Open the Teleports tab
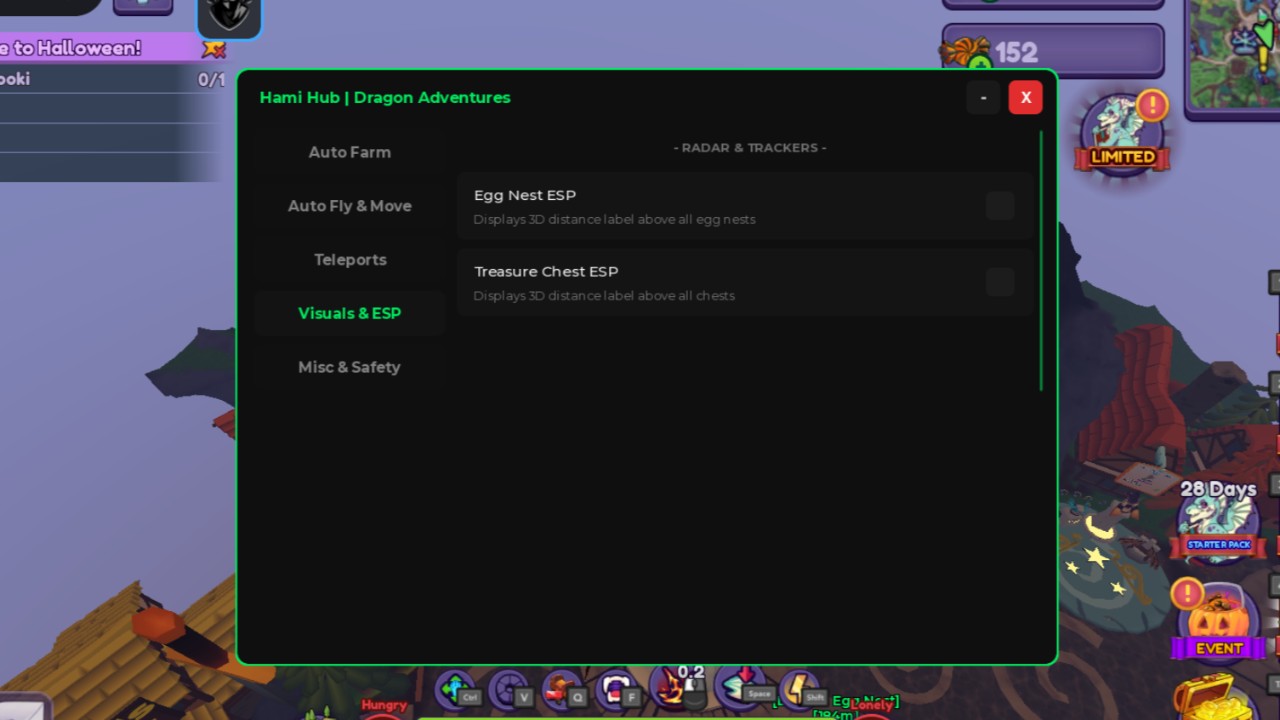 pyautogui.click(x=349, y=260)
